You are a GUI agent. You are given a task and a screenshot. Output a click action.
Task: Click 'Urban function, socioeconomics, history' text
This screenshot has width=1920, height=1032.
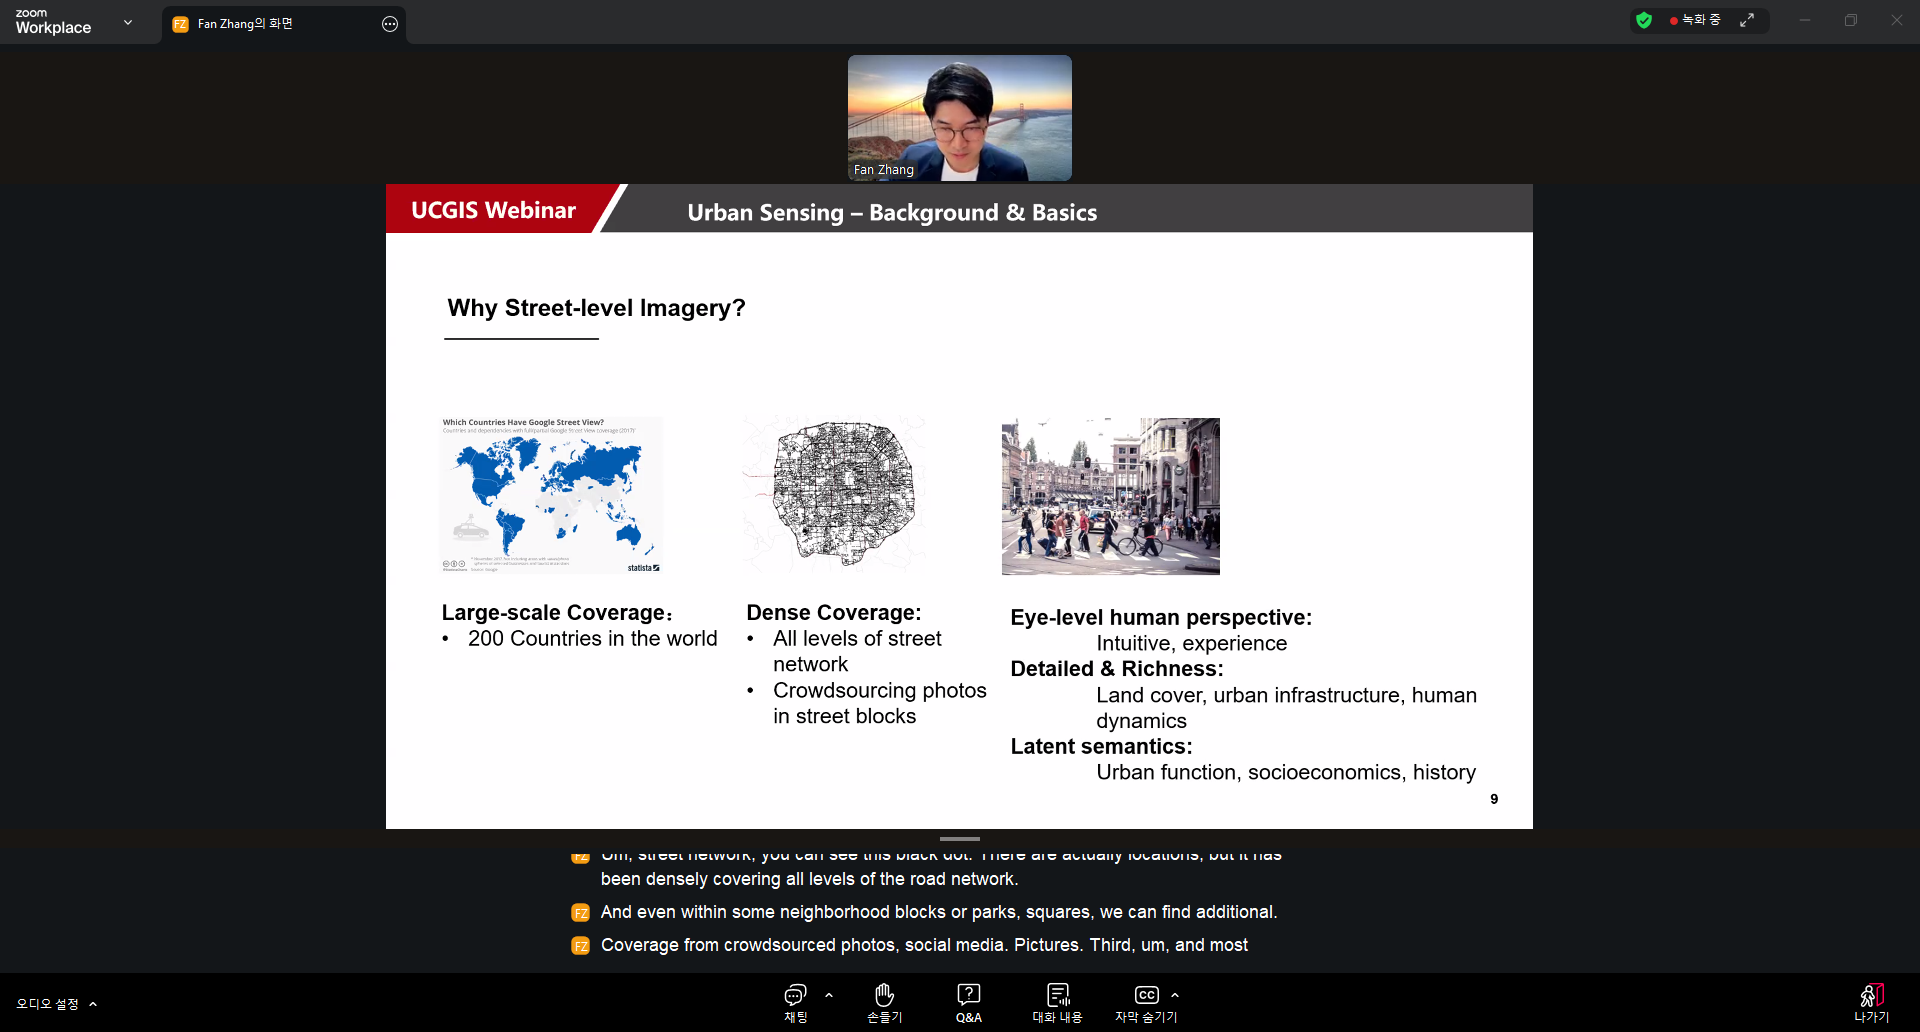pos(1286,773)
